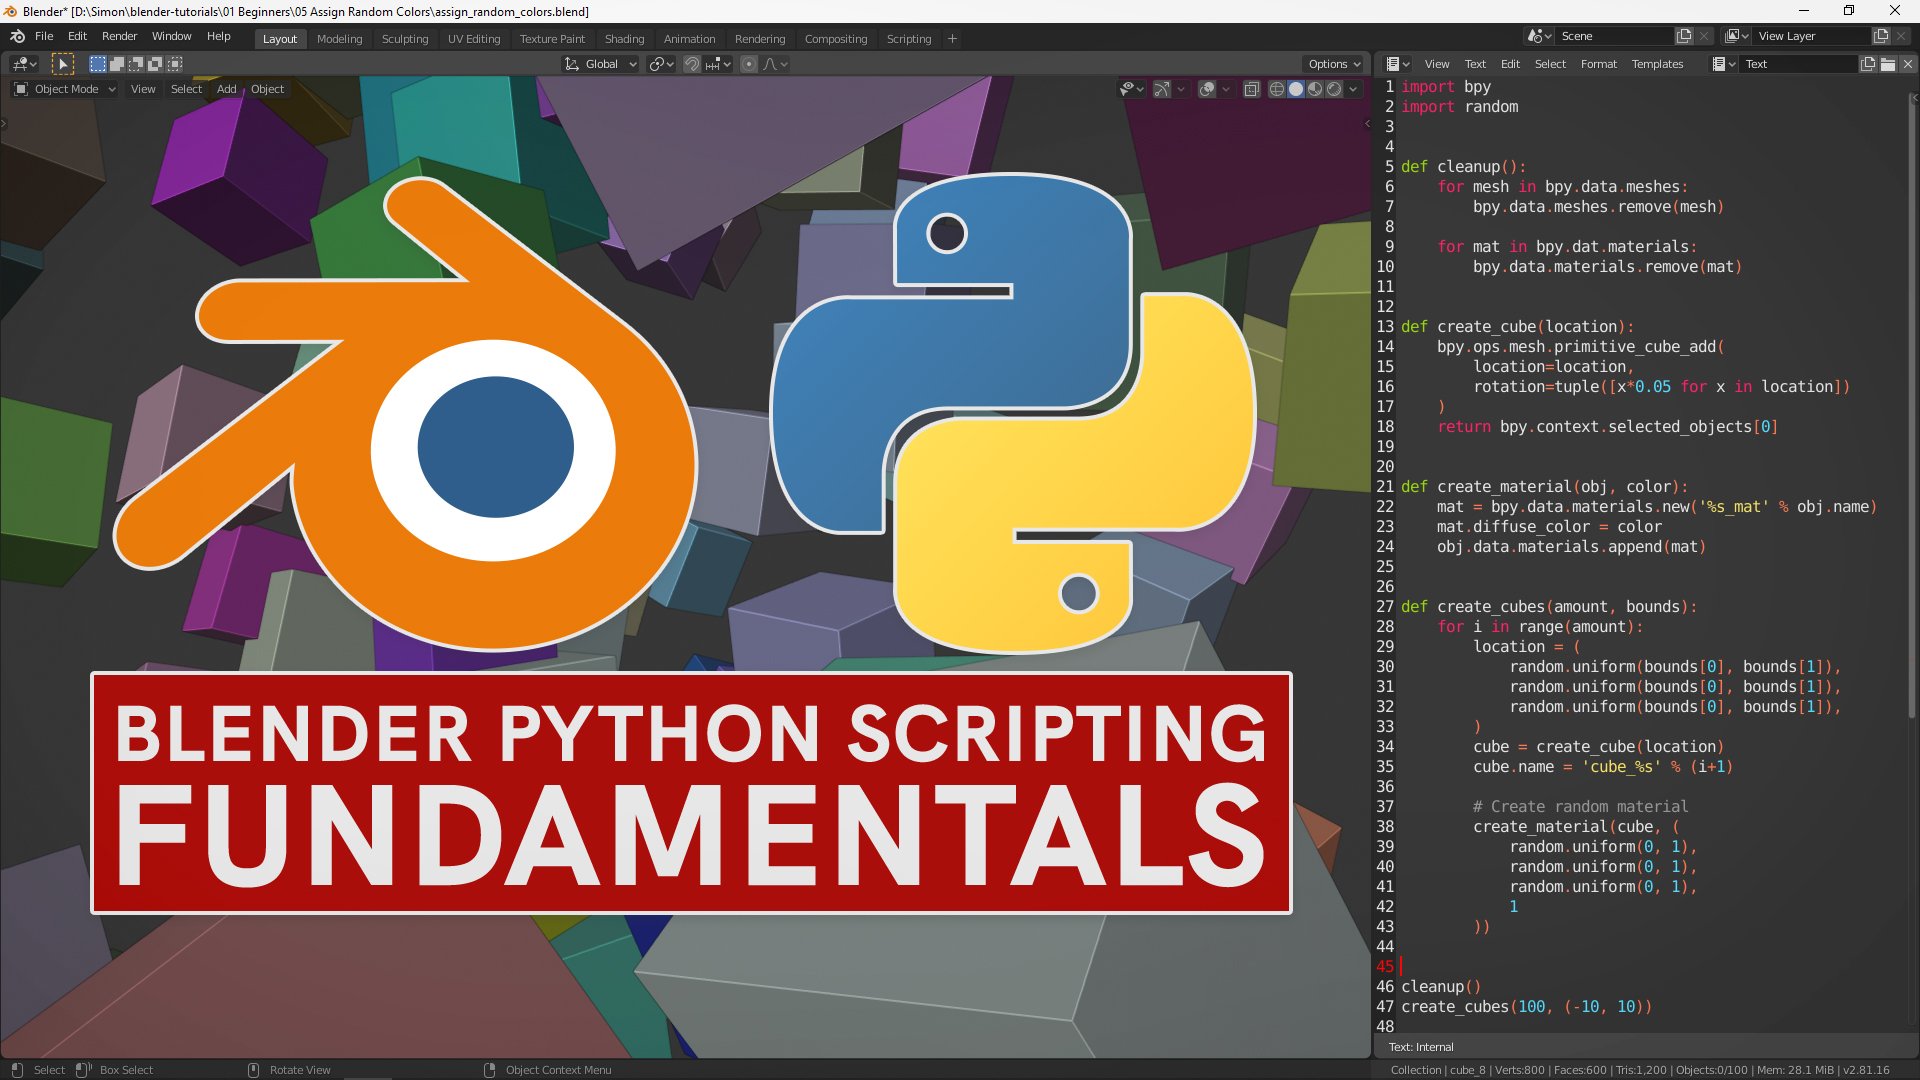
Task: Select Material Preview shading mode
Action: [1314, 88]
